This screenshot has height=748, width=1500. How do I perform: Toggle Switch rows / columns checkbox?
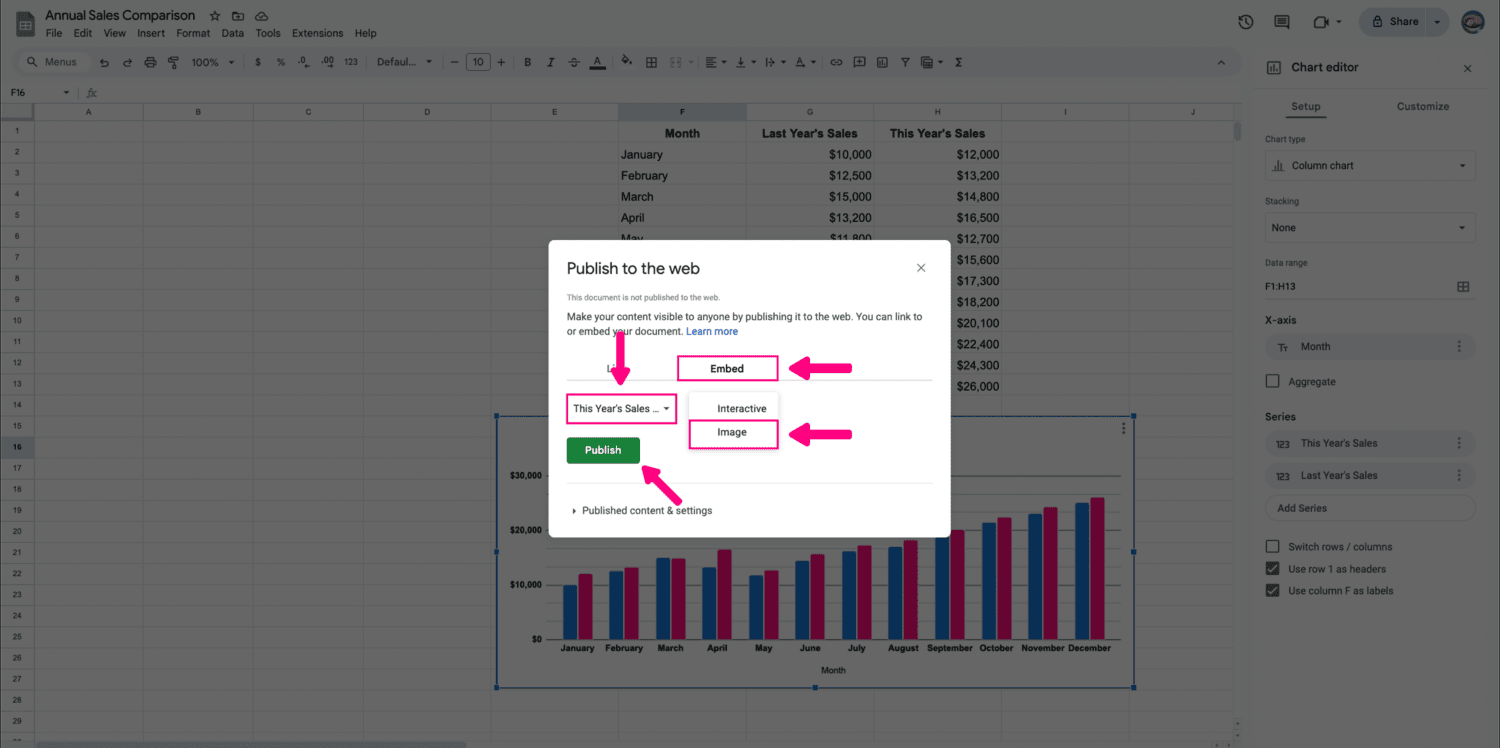(x=1272, y=546)
